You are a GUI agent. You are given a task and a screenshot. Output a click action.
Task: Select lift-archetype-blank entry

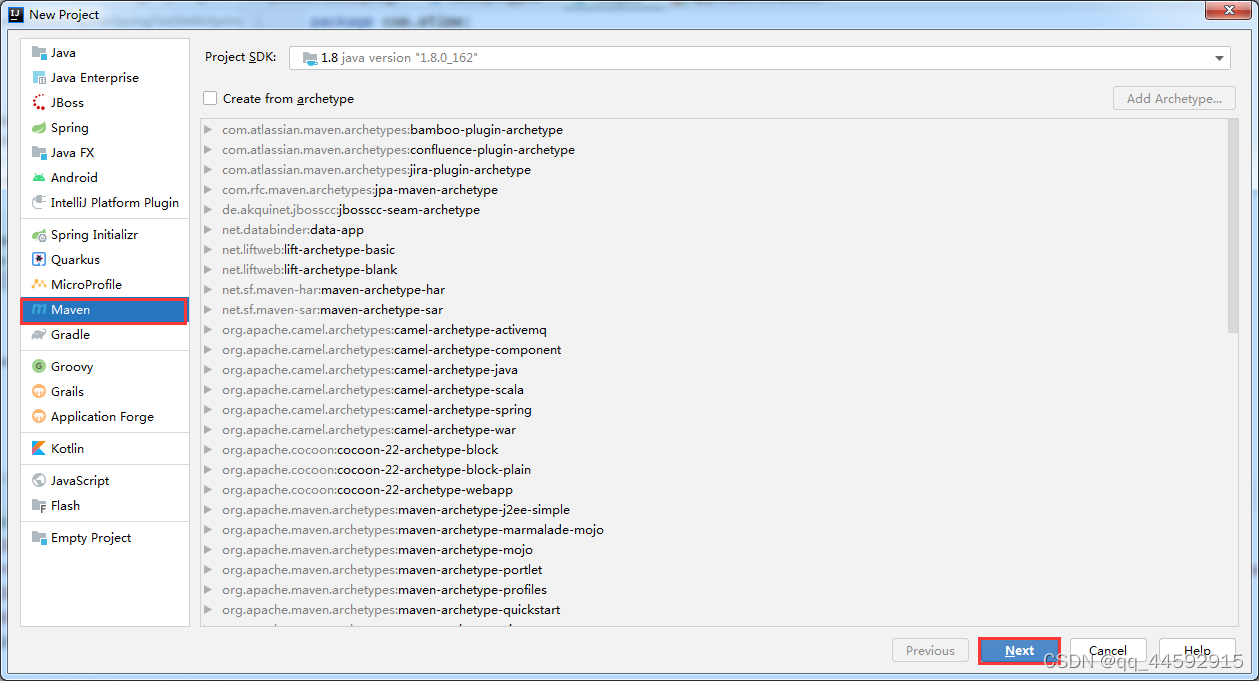(x=310, y=270)
